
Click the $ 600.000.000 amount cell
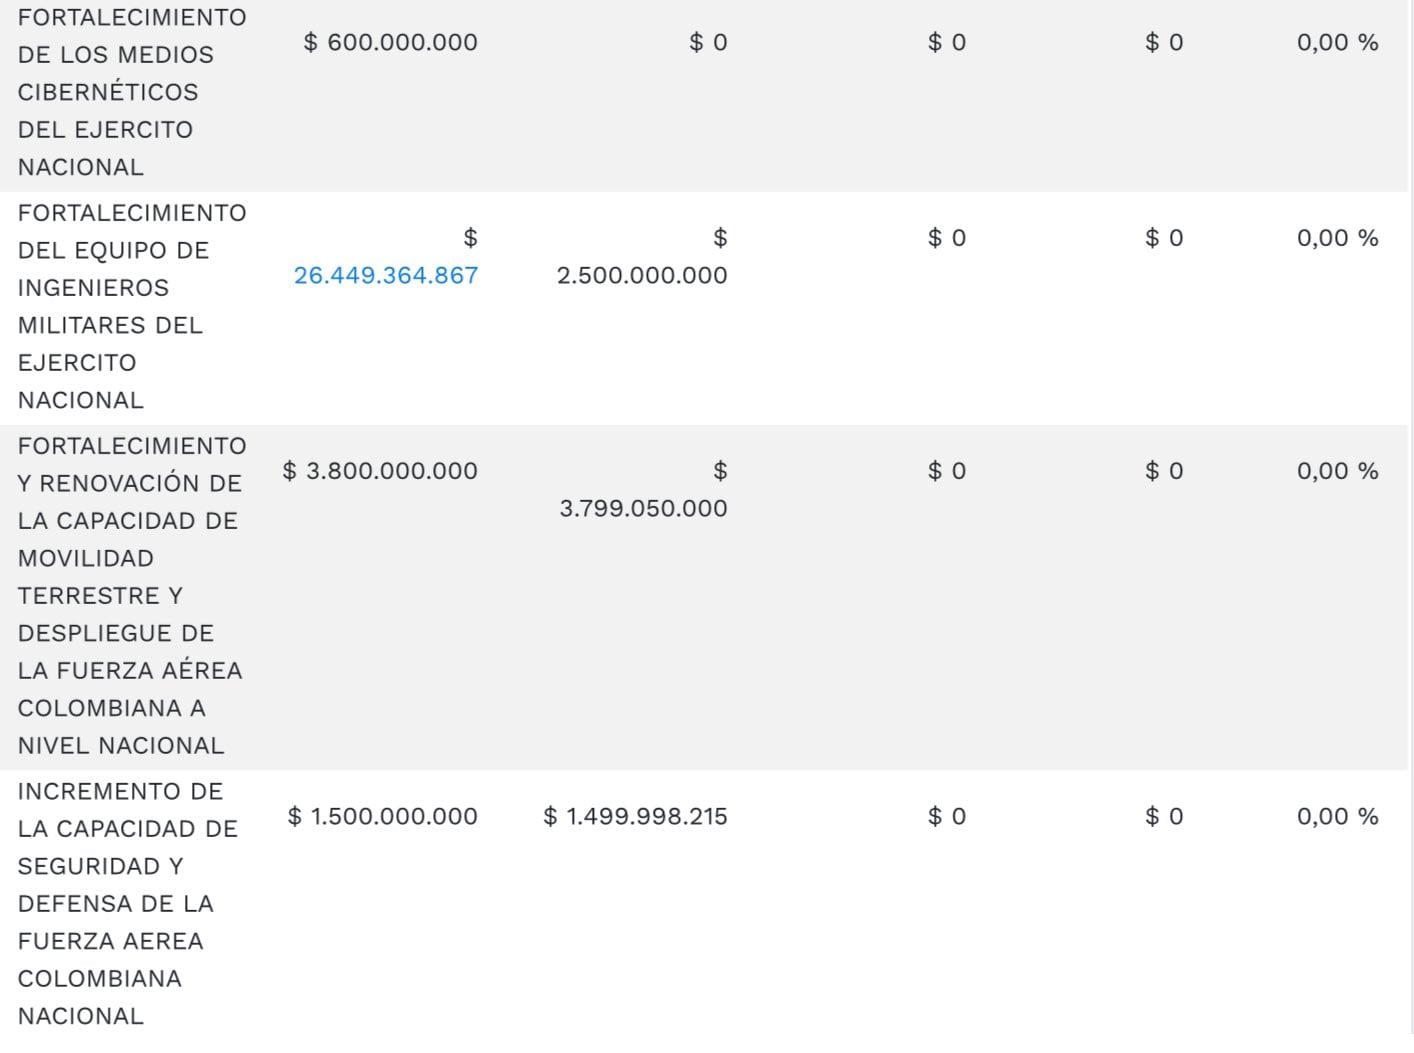[x=391, y=42]
